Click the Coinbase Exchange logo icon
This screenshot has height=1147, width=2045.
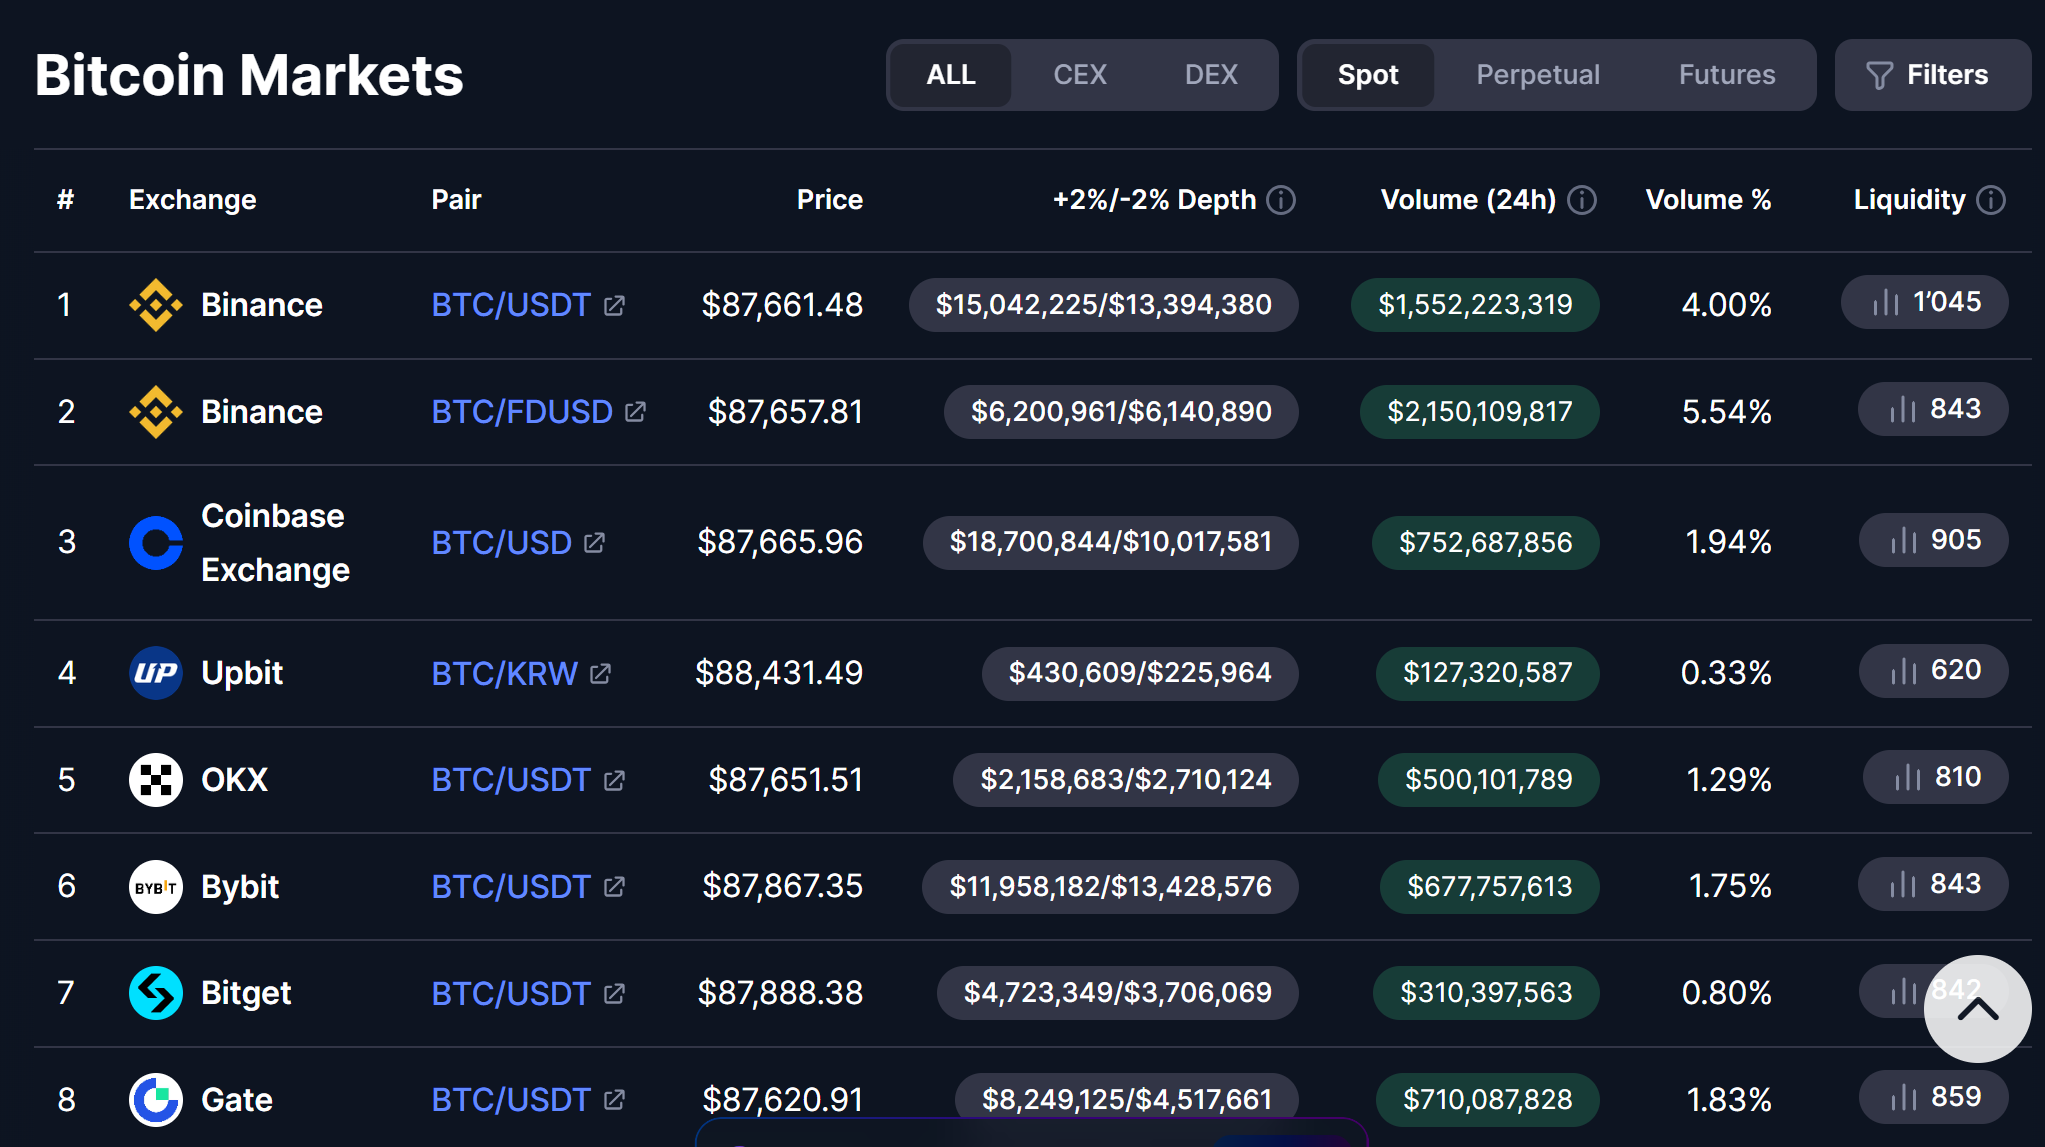pyautogui.click(x=155, y=543)
